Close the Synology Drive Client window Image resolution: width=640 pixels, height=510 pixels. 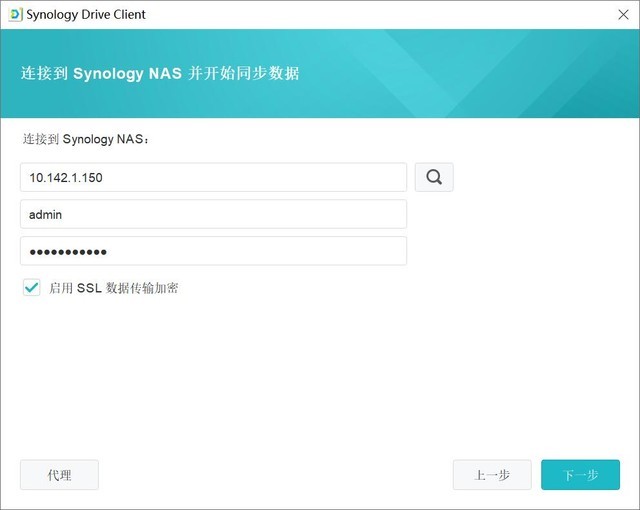coord(623,15)
